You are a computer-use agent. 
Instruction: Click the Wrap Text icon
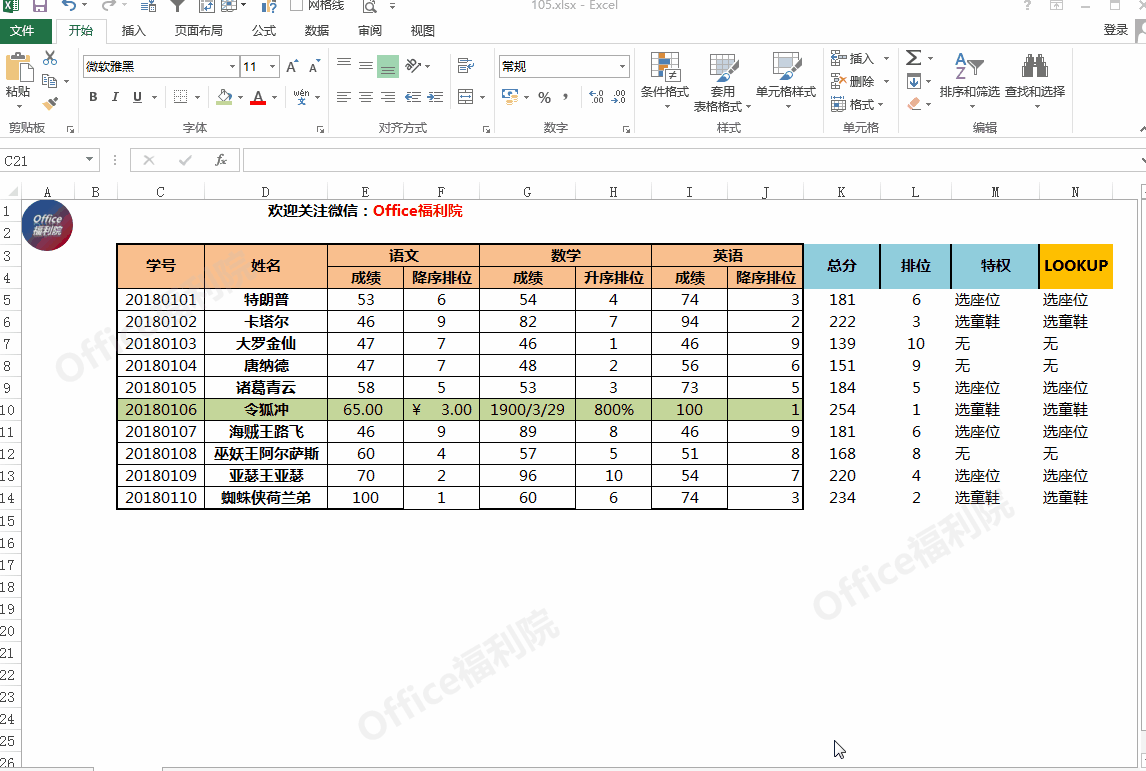pos(466,66)
